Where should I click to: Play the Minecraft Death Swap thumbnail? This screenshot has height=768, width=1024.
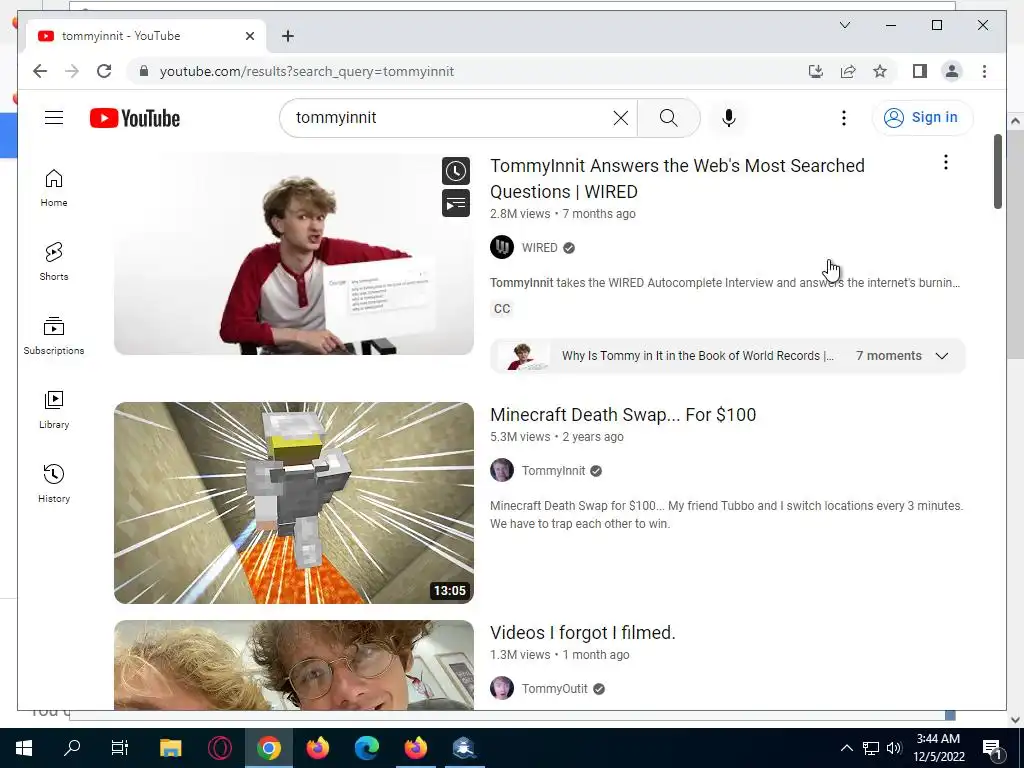click(x=294, y=503)
